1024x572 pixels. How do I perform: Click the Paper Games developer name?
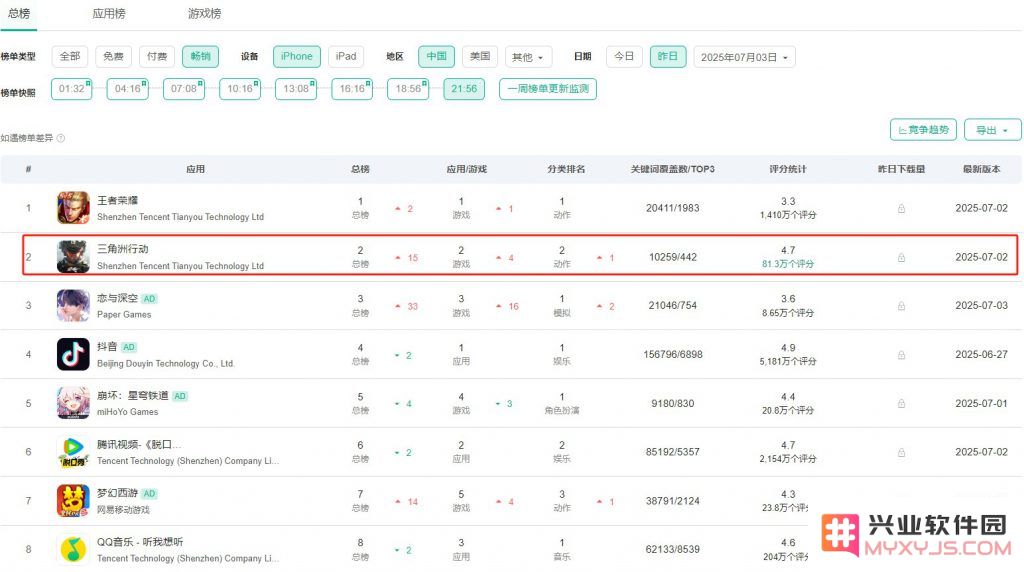point(124,315)
